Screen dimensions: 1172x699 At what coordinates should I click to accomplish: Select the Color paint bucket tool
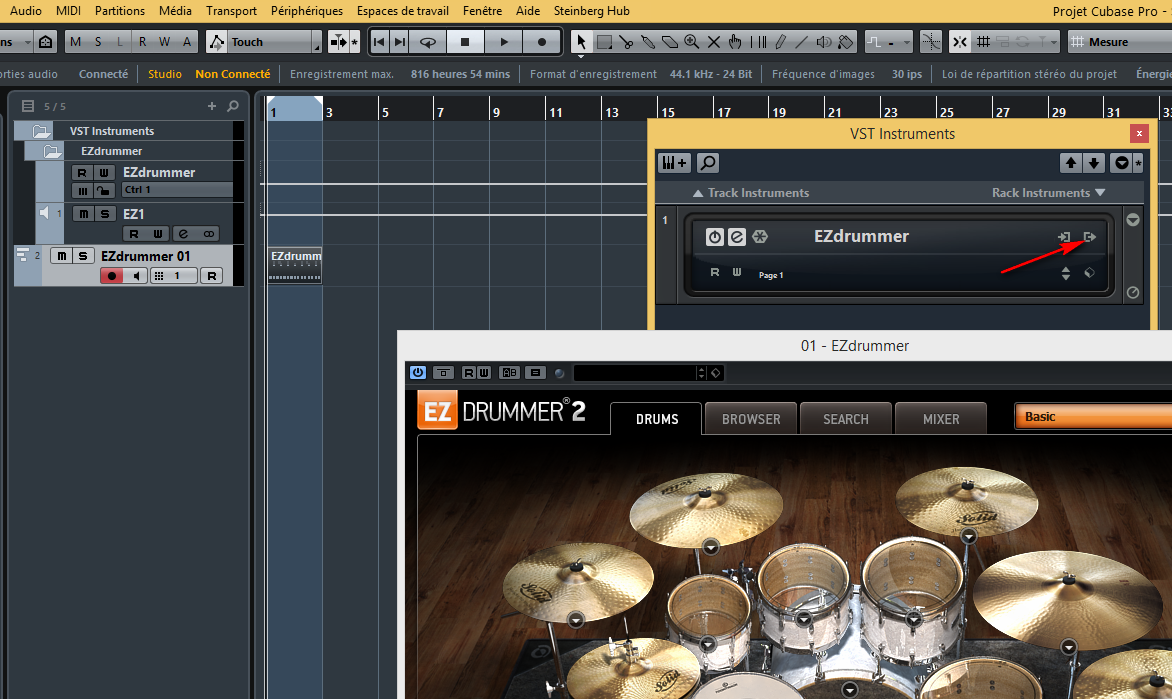[845, 42]
